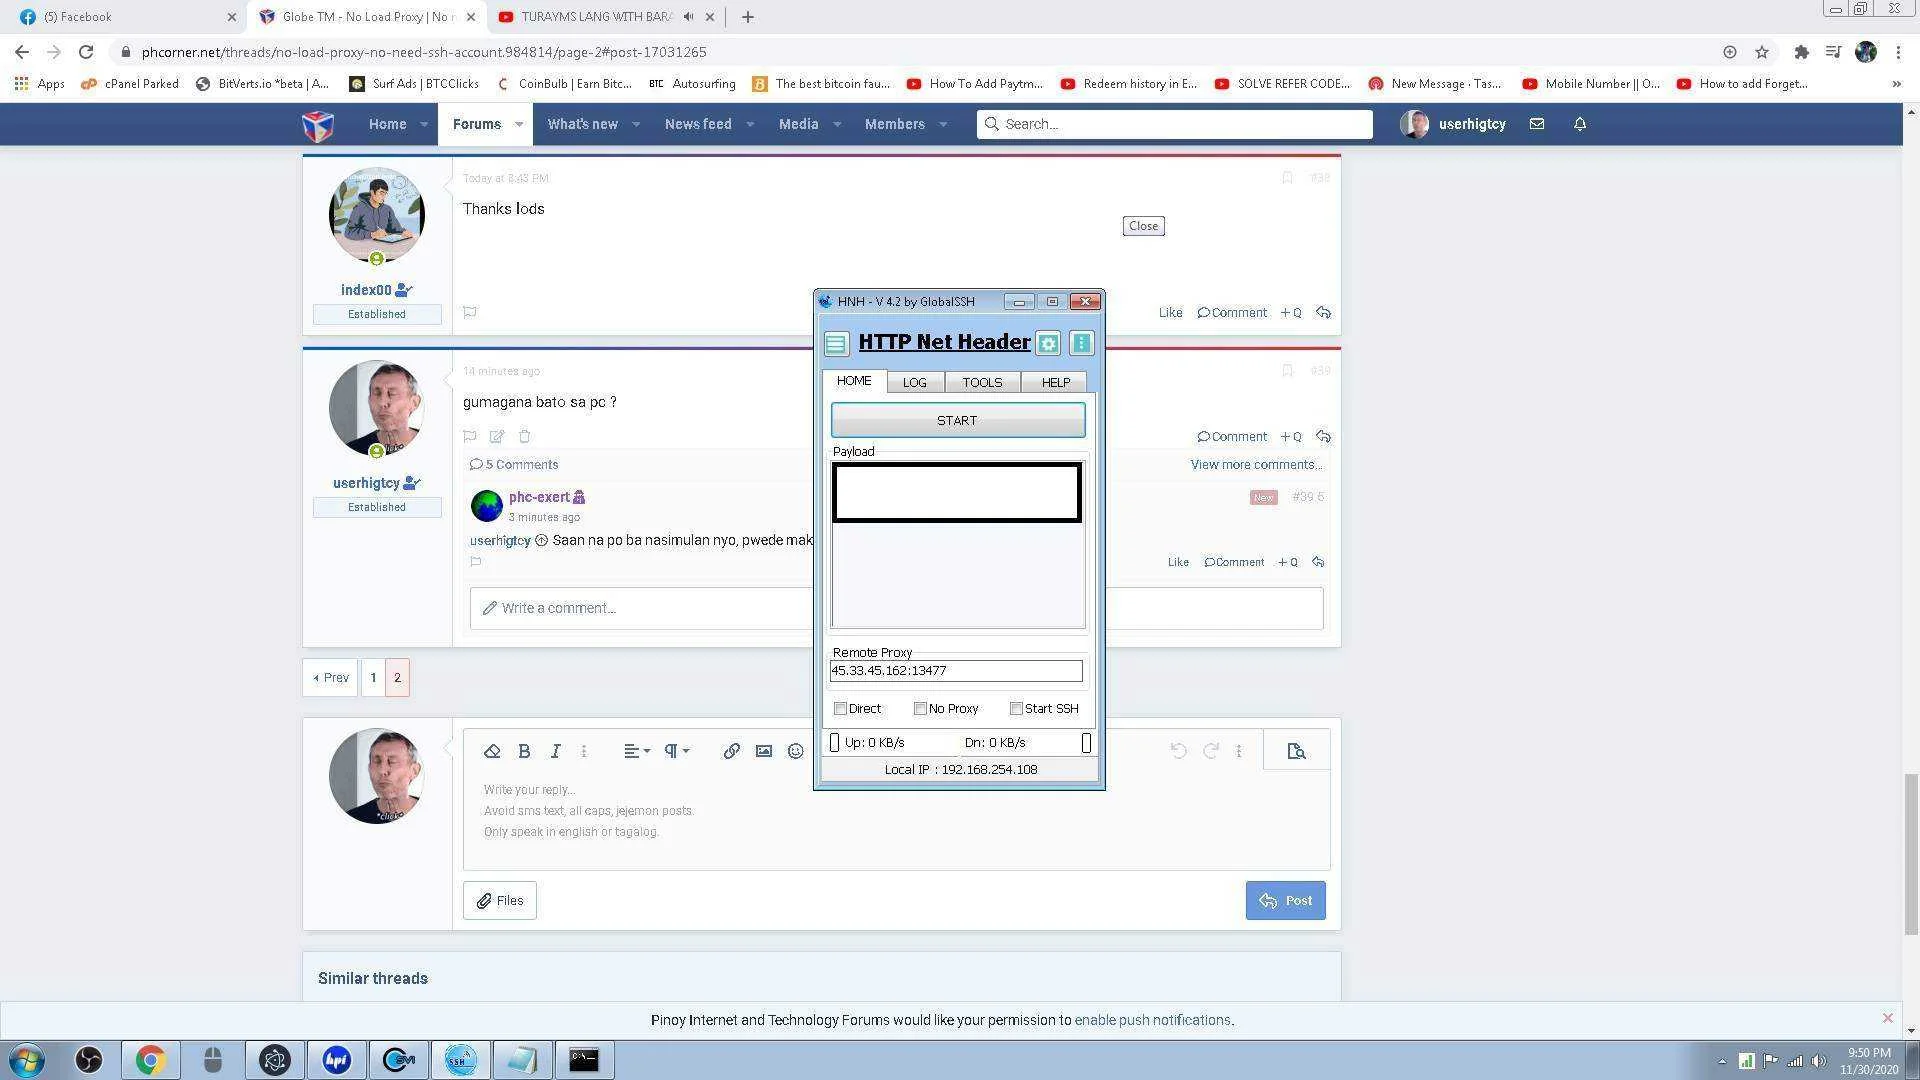Click the page vertical scrollbar thumb
The image size is (1920, 1080).
(1911, 853)
